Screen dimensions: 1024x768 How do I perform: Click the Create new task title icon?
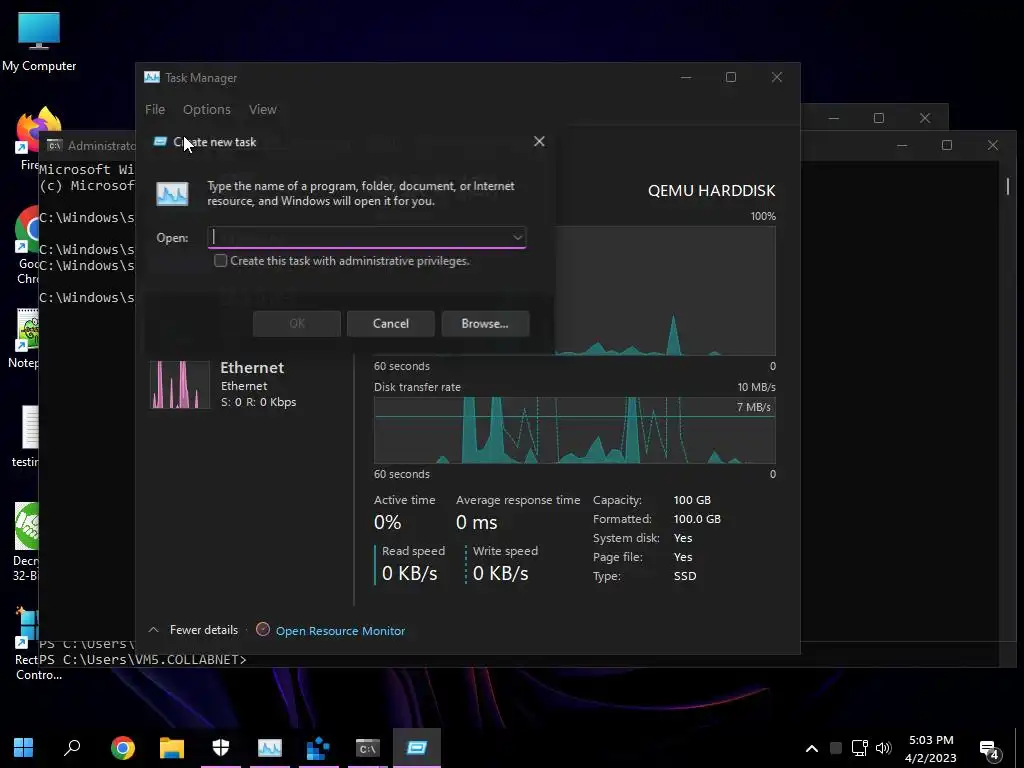tap(160, 142)
